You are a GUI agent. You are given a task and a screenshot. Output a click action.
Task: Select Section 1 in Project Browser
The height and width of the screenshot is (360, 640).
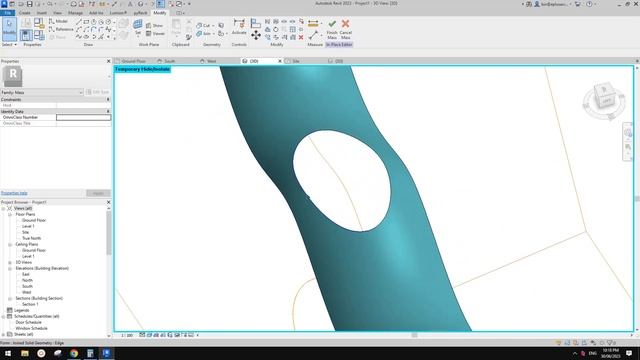(x=30, y=304)
